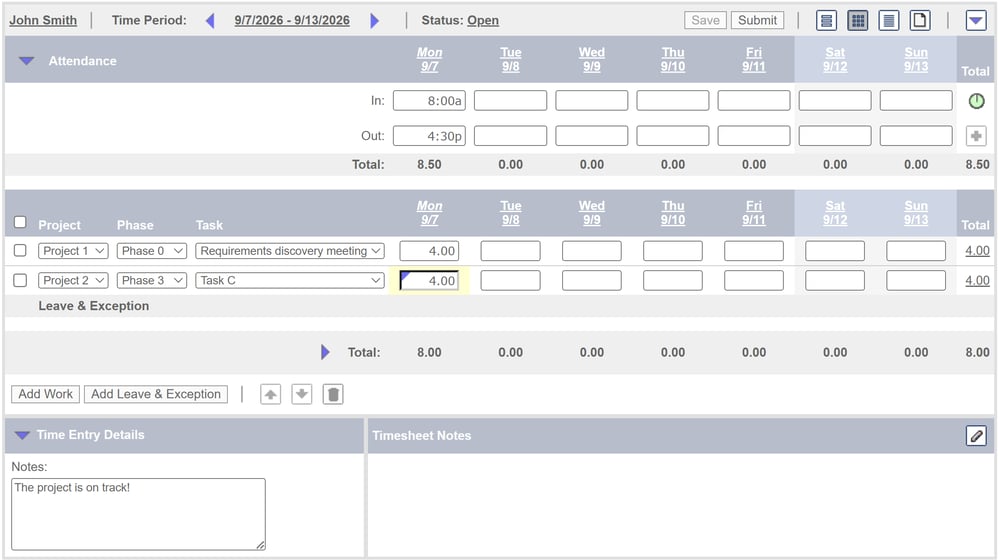The image size is (1000, 560).
Task: Click Project 2 Sunday hours field
Action: pyautogui.click(x=916, y=281)
